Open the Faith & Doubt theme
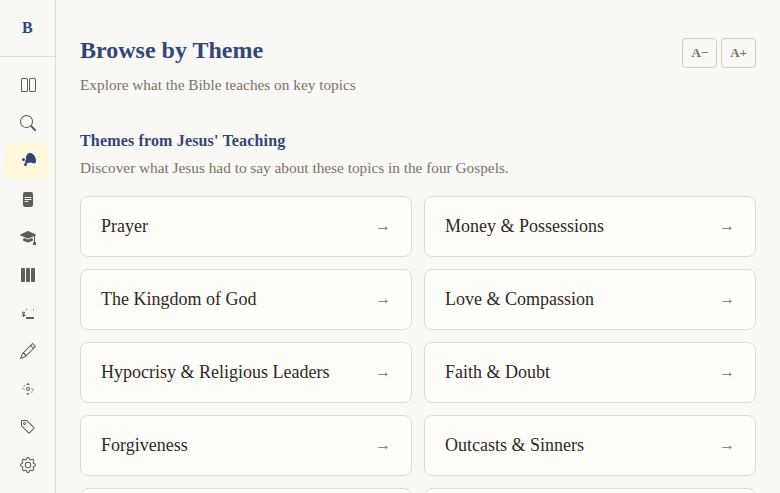 [x=589, y=372]
